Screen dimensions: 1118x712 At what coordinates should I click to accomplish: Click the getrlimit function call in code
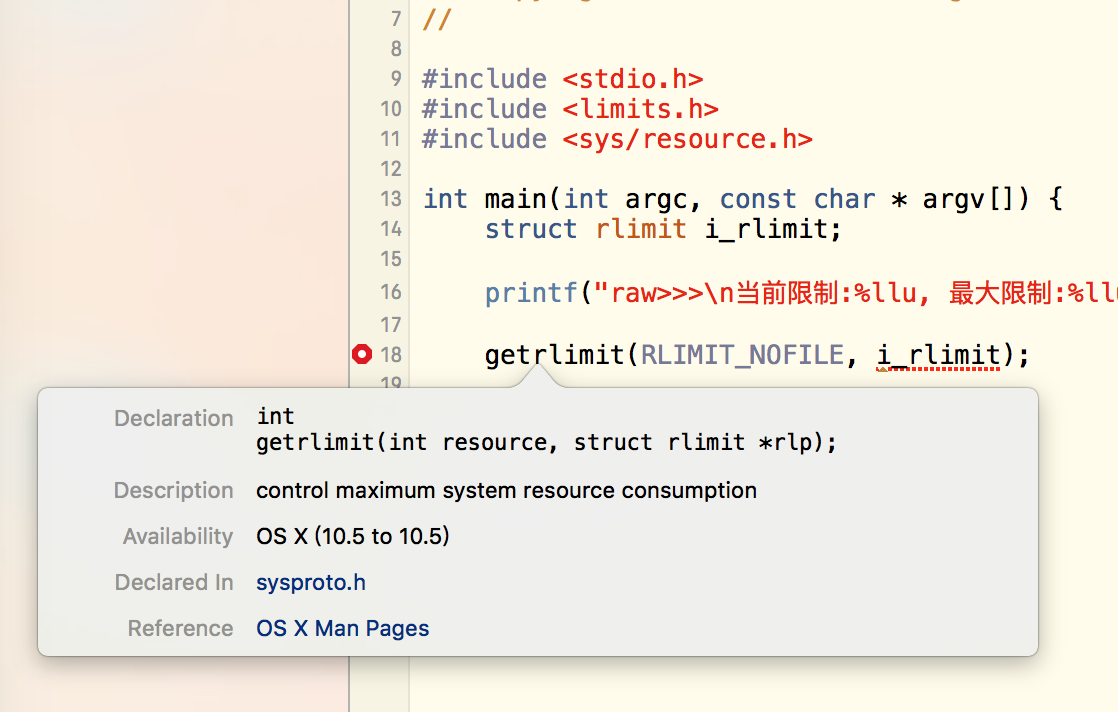click(x=554, y=354)
